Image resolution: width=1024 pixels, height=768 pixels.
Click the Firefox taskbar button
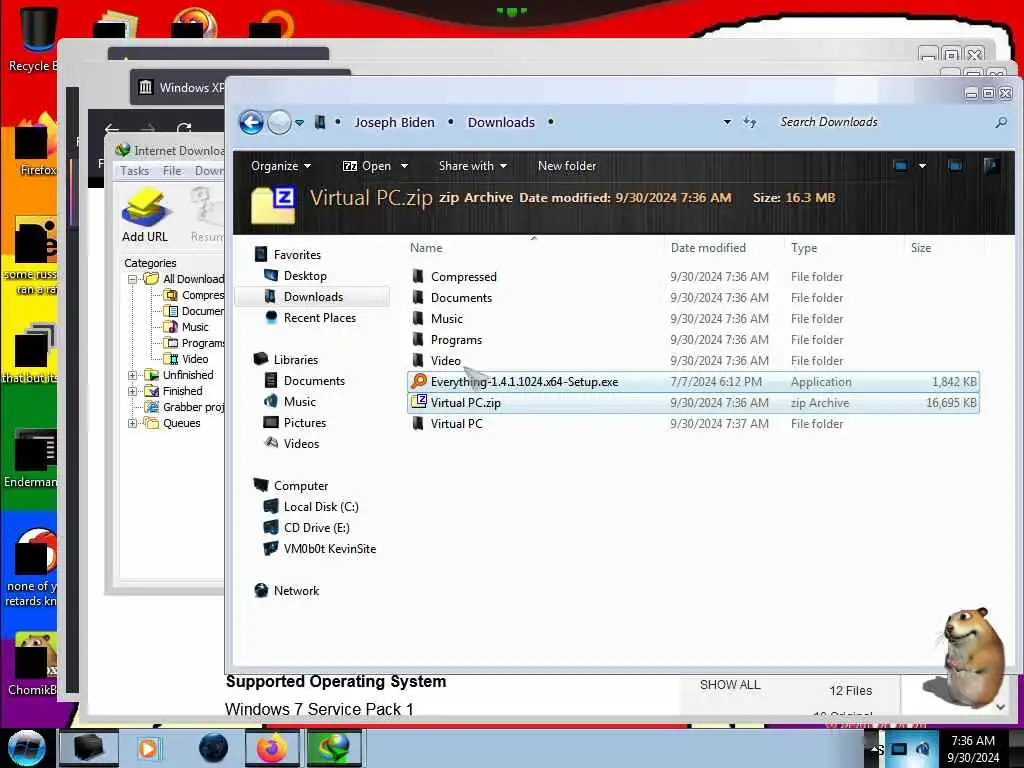click(272, 748)
